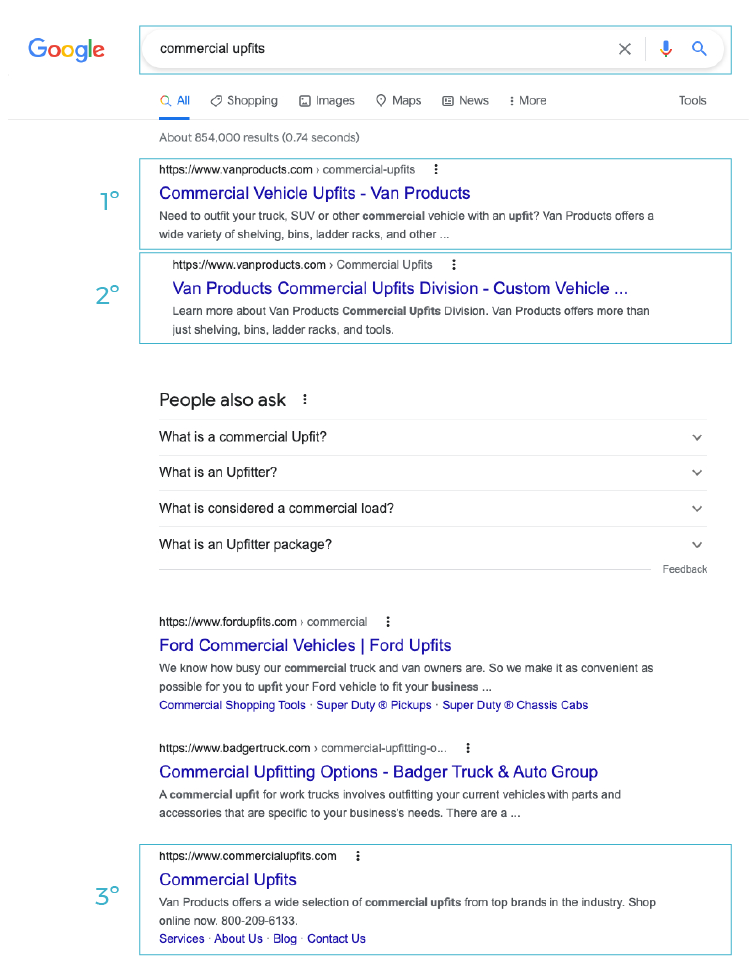Viewport: 749px width, 968px height.
Task: Expand "What is an Upfitter package?" question
Action: pos(697,545)
